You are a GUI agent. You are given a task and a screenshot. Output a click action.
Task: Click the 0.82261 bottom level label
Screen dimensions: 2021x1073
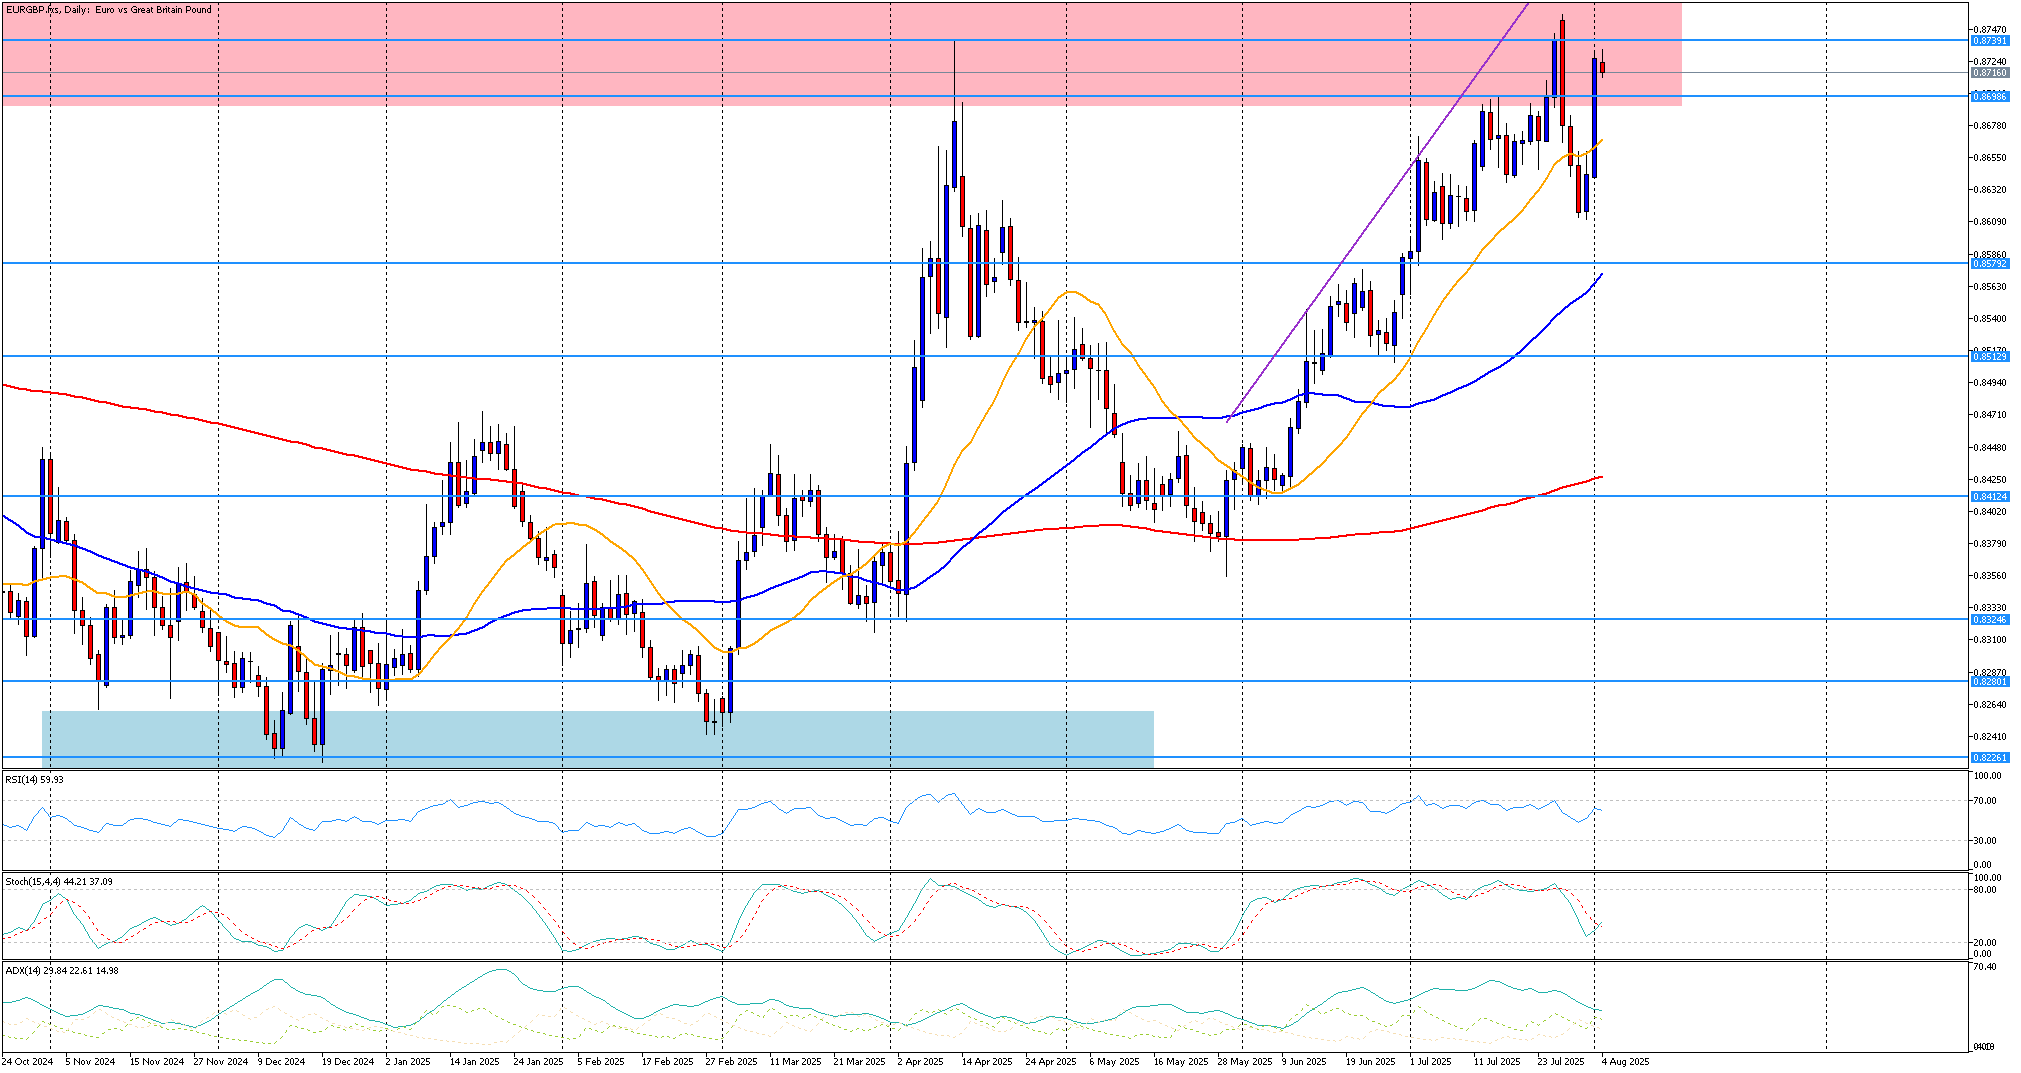(x=1988, y=757)
